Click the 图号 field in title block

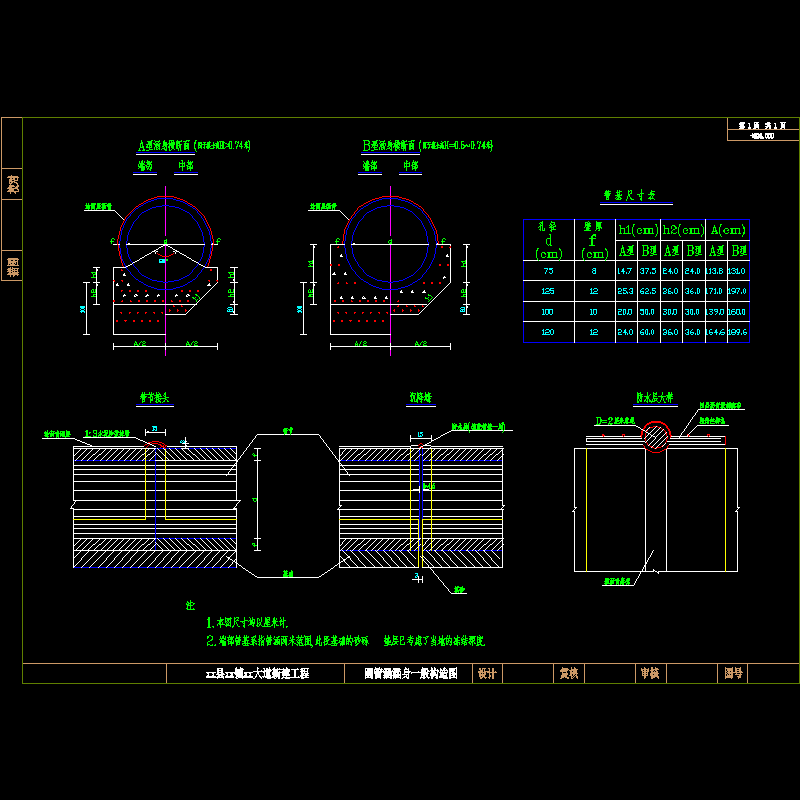734,674
